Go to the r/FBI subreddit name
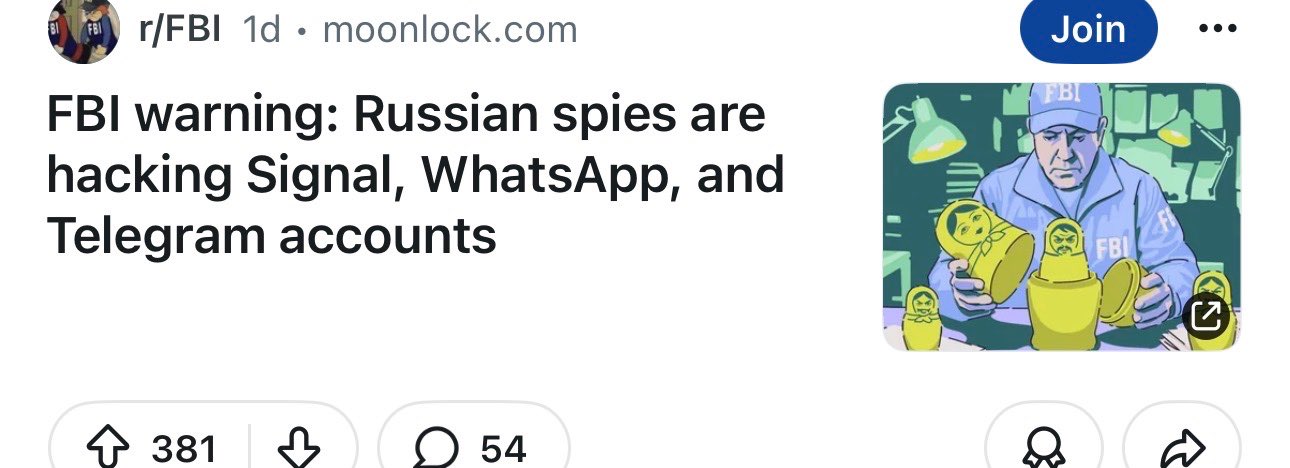The height and width of the screenshot is (468, 1290). [x=180, y=29]
